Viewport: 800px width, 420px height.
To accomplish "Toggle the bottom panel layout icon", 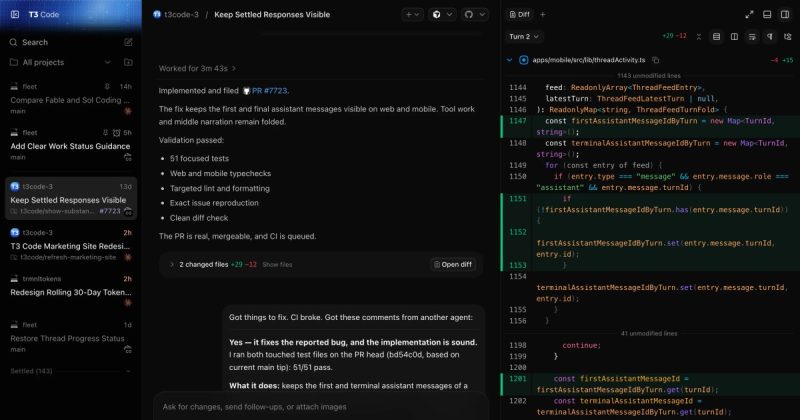I will tap(767, 15).
